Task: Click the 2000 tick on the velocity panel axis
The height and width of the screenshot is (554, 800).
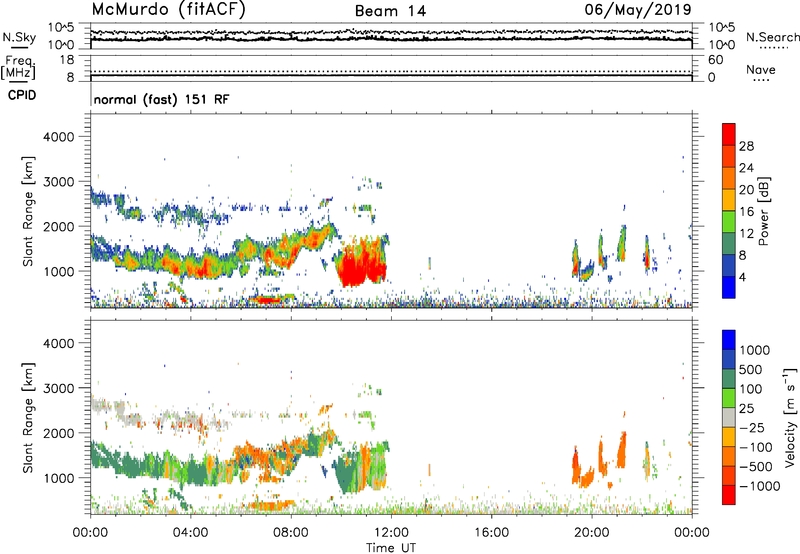Action: [x=58, y=433]
